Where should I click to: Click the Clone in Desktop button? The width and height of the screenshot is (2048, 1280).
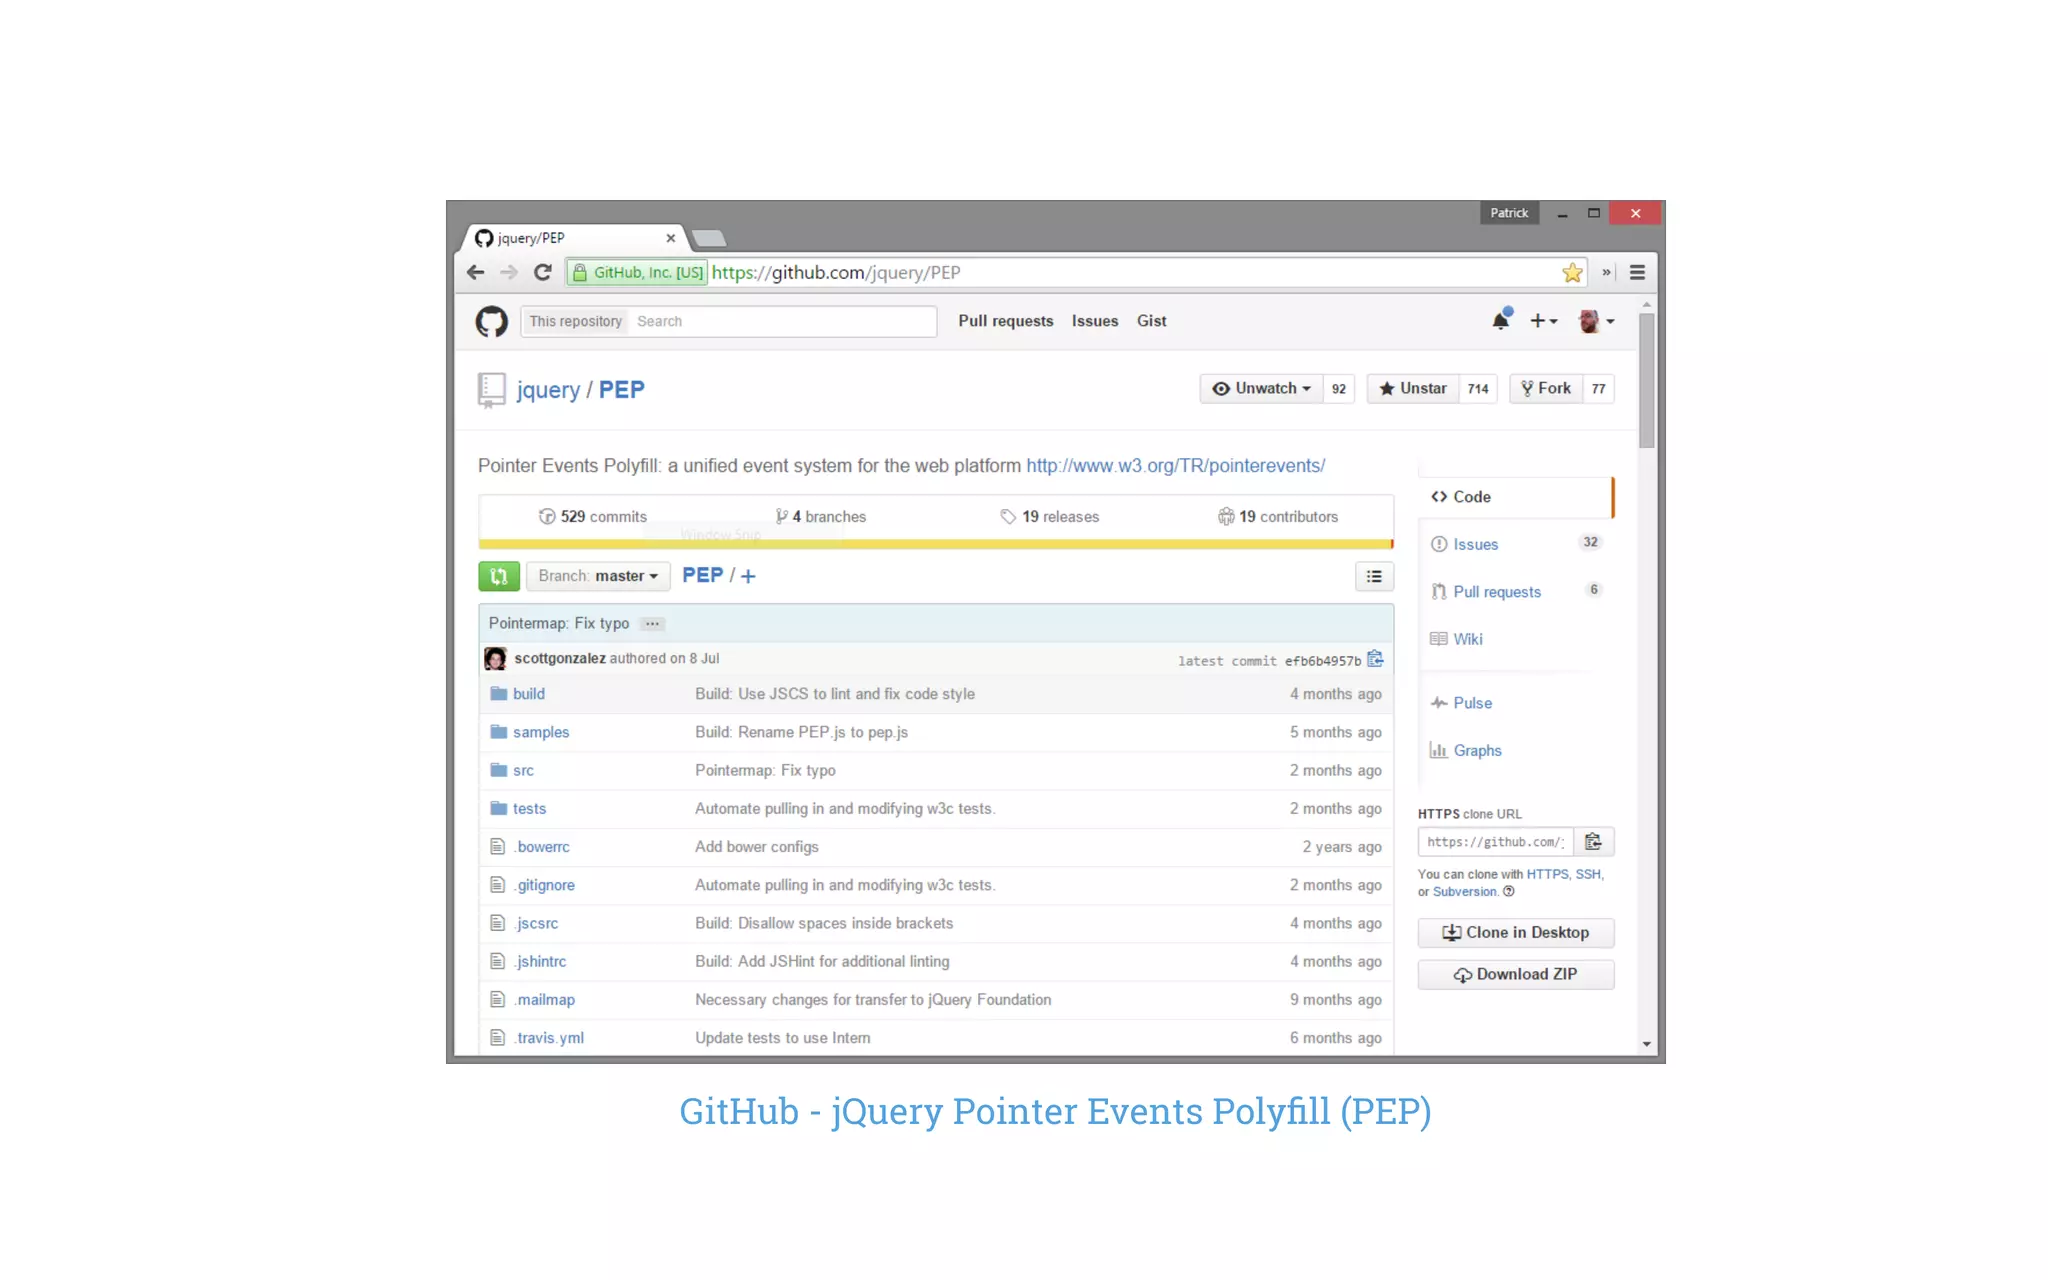pyautogui.click(x=1516, y=933)
